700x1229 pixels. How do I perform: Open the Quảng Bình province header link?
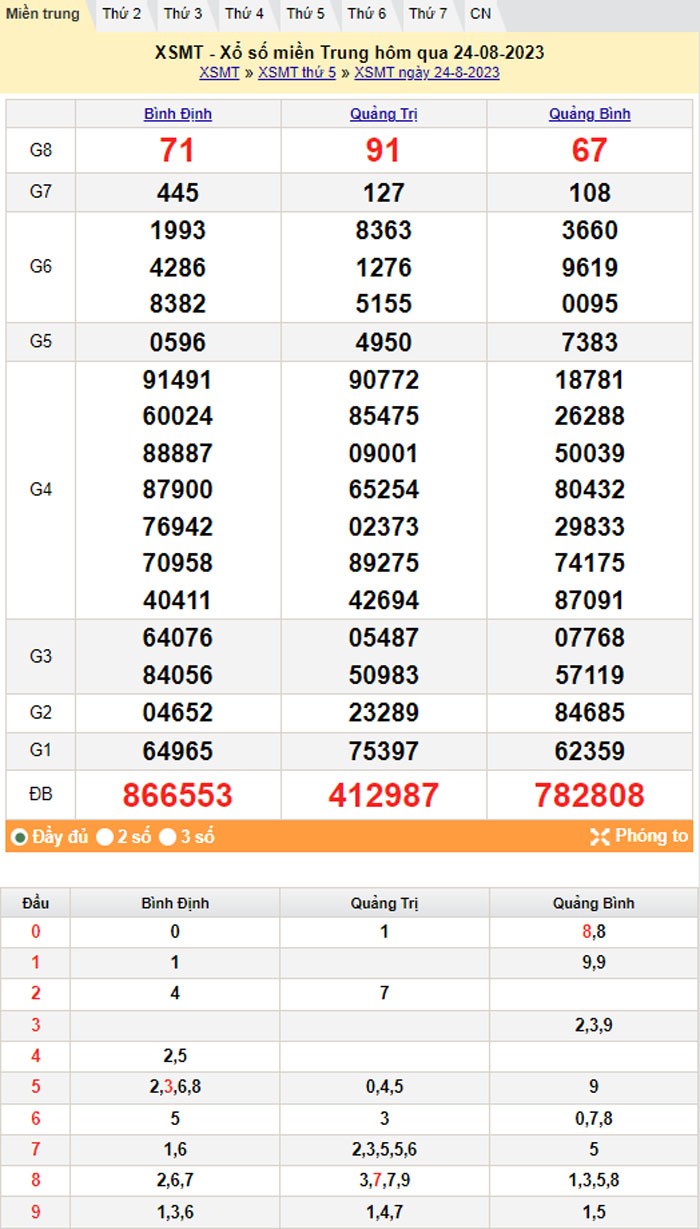coord(590,114)
